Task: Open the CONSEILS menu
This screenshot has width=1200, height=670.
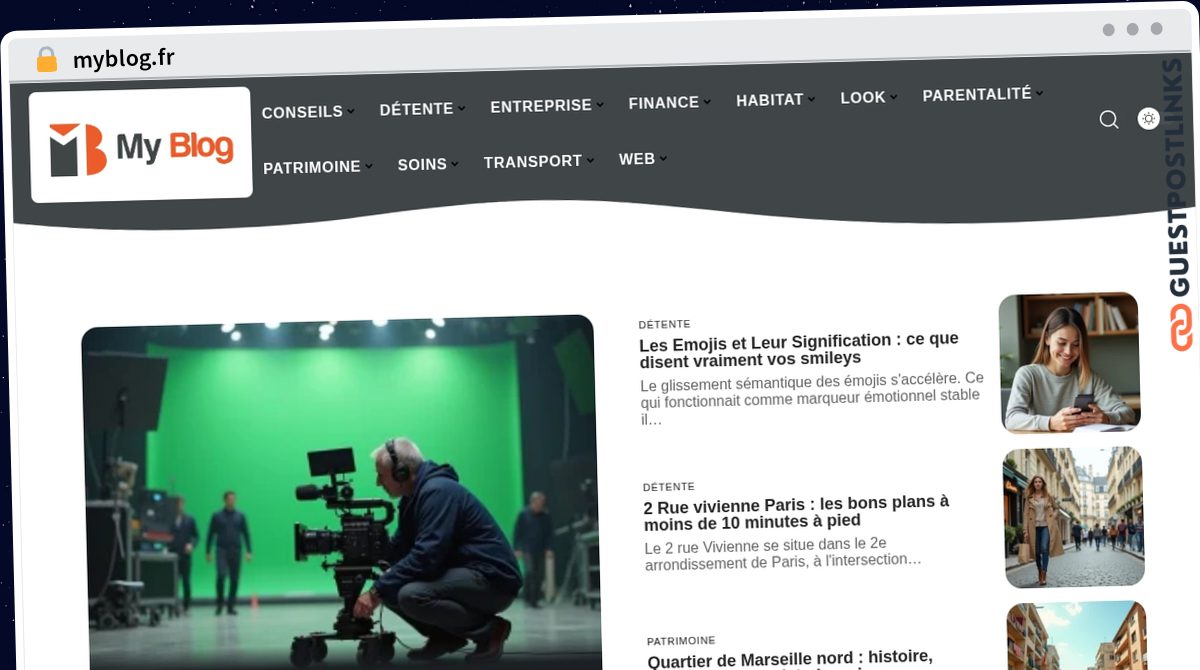Action: point(302,112)
